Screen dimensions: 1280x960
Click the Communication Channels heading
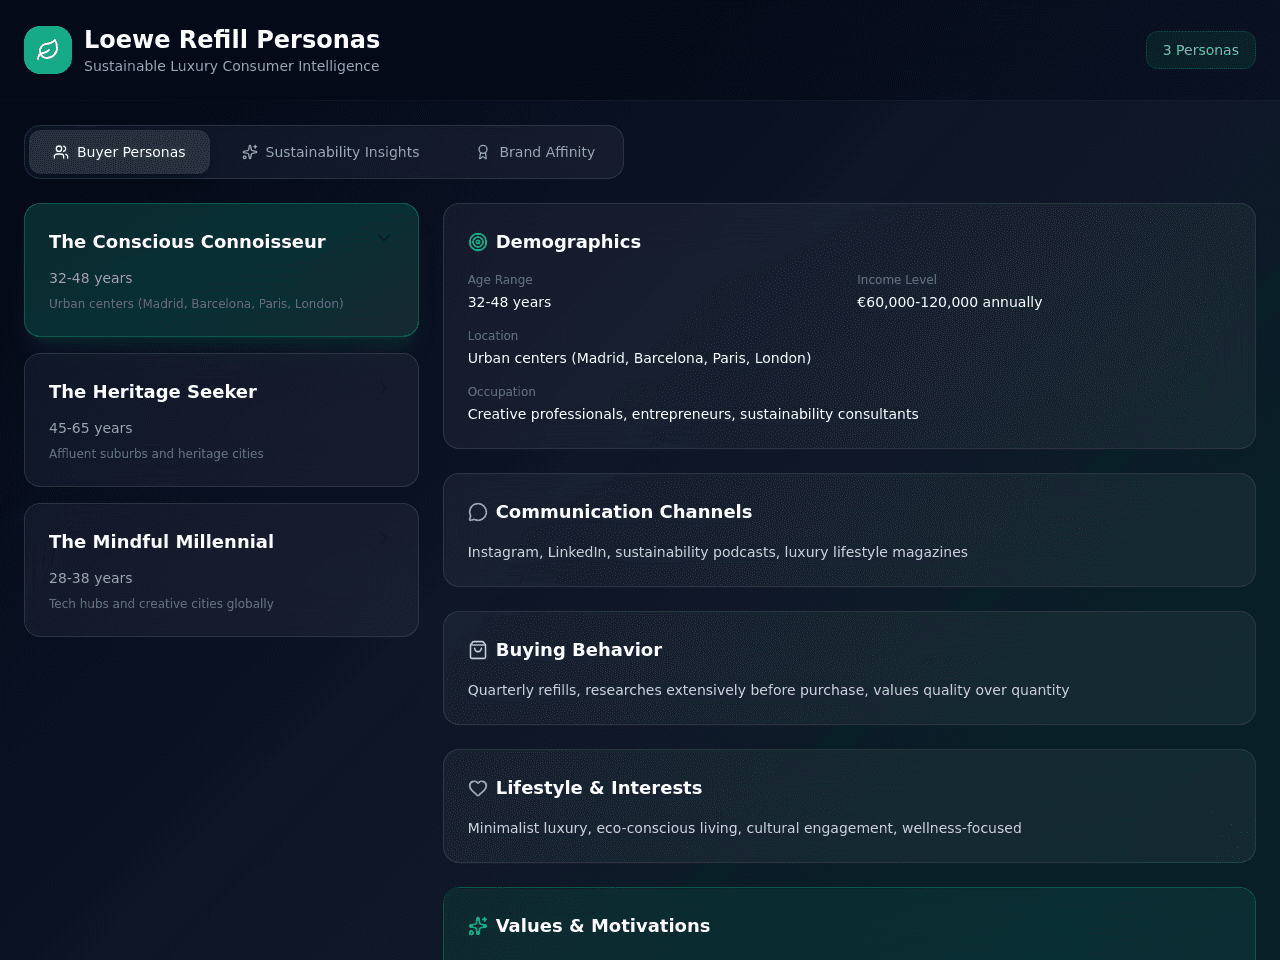point(624,512)
